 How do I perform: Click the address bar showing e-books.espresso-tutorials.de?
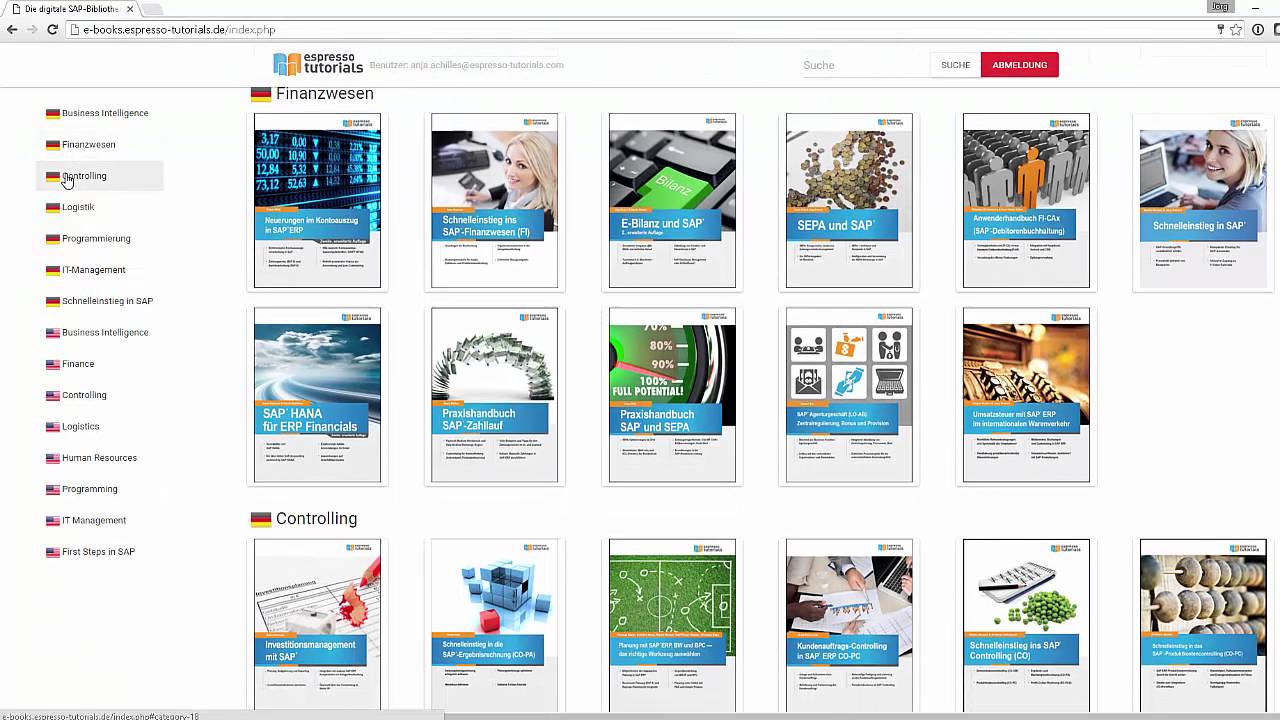click(640, 30)
